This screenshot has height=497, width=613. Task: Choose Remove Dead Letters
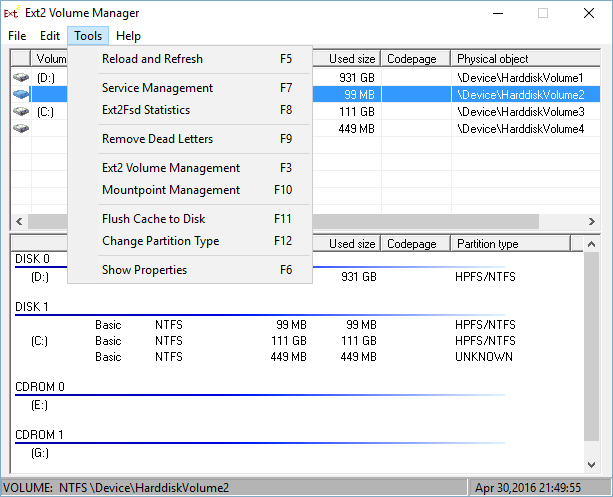click(x=190, y=139)
